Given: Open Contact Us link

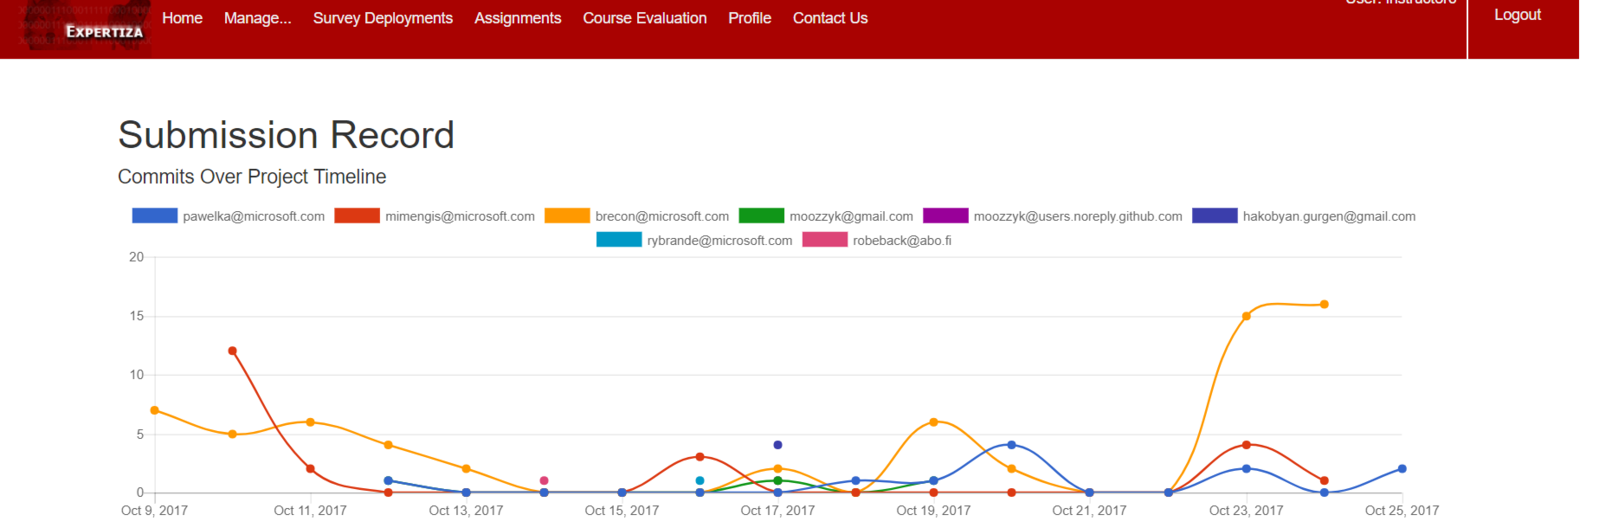Looking at the screenshot, I should [830, 18].
